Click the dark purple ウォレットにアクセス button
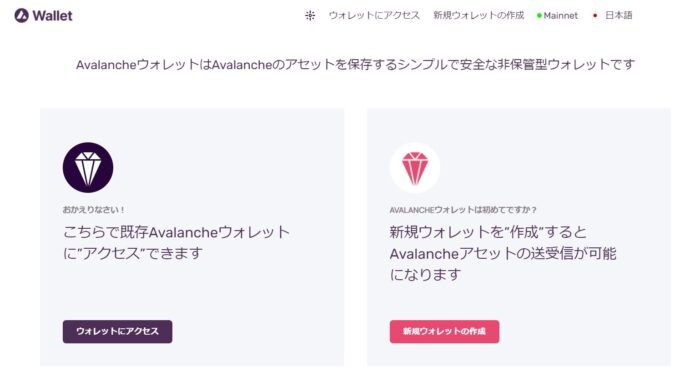The image size is (700, 377). [117, 331]
